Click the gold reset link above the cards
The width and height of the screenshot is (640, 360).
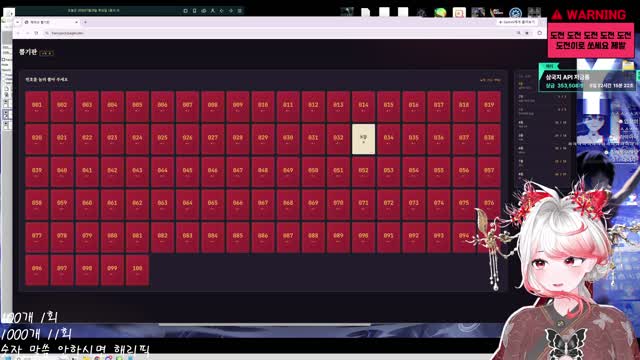(490, 80)
